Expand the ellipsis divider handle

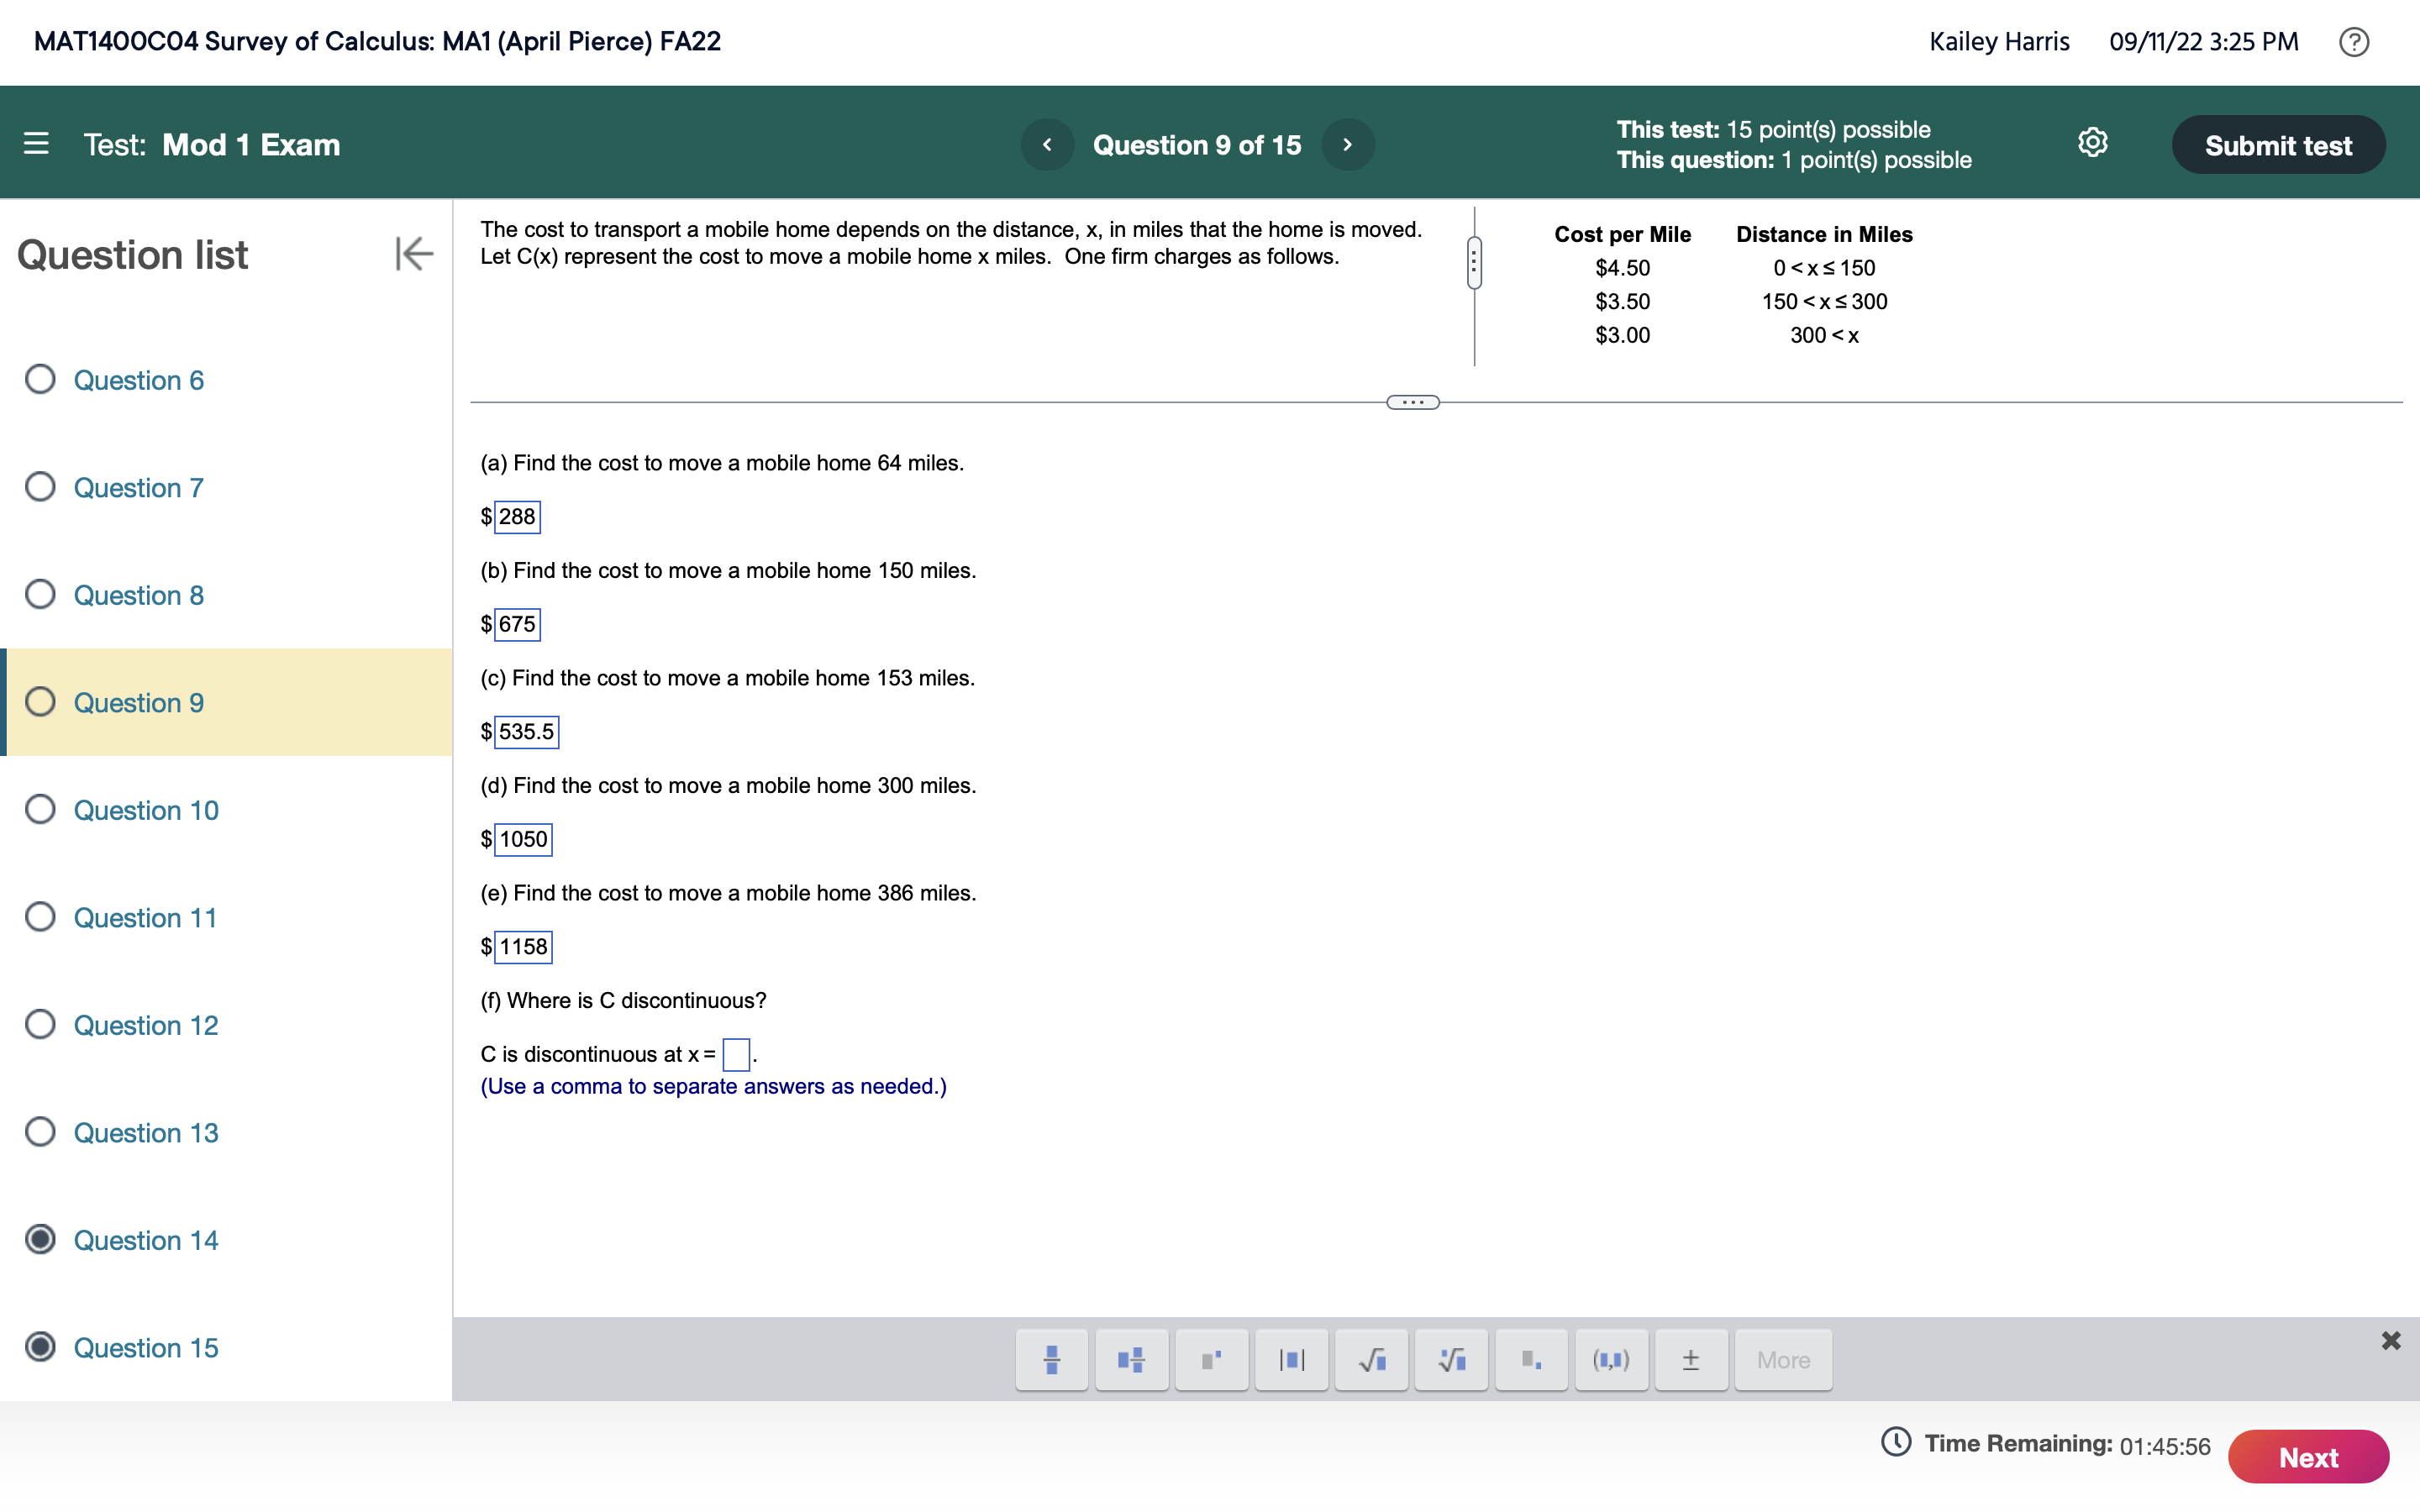1412,402
